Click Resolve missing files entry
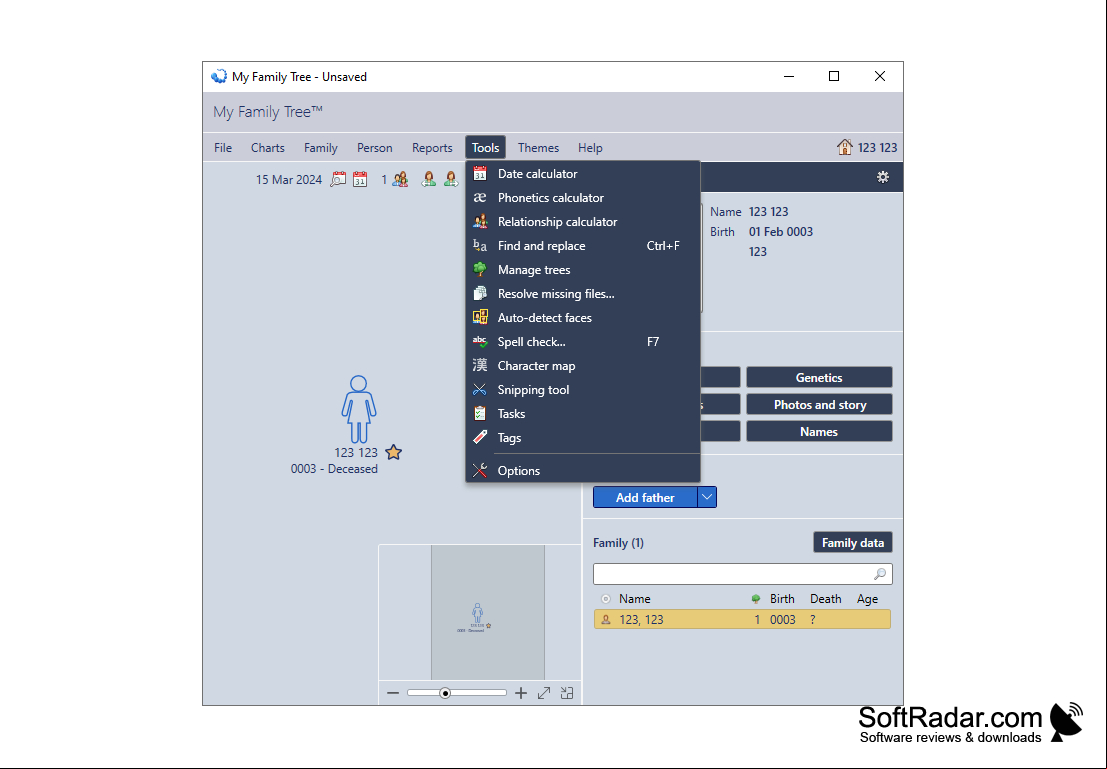 pyautogui.click(x=582, y=294)
